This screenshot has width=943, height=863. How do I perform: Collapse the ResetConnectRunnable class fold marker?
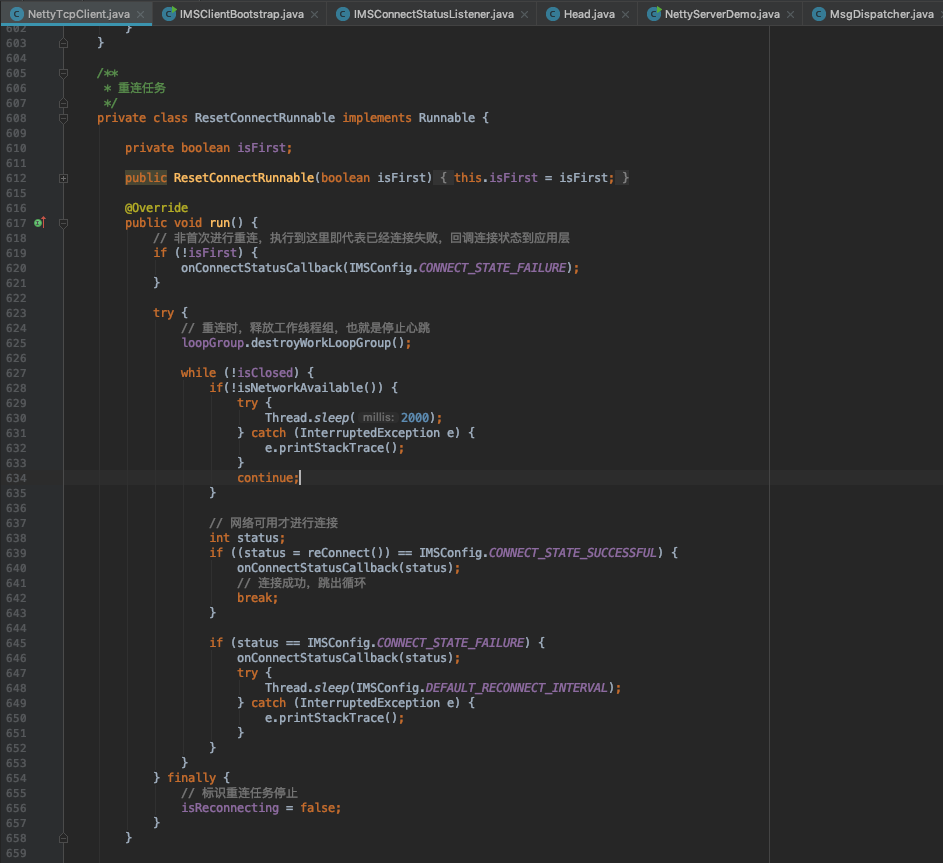[63, 118]
